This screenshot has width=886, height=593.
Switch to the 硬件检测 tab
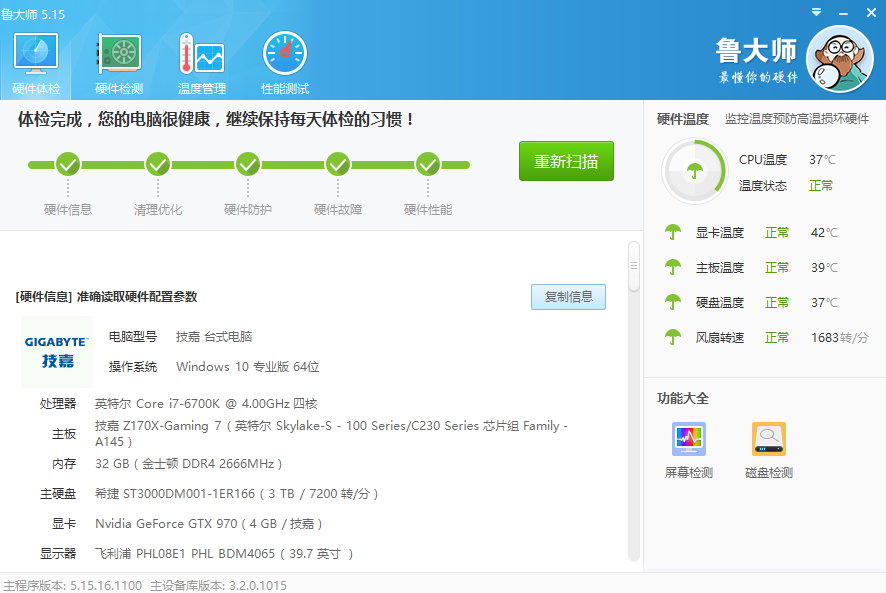coord(119,64)
